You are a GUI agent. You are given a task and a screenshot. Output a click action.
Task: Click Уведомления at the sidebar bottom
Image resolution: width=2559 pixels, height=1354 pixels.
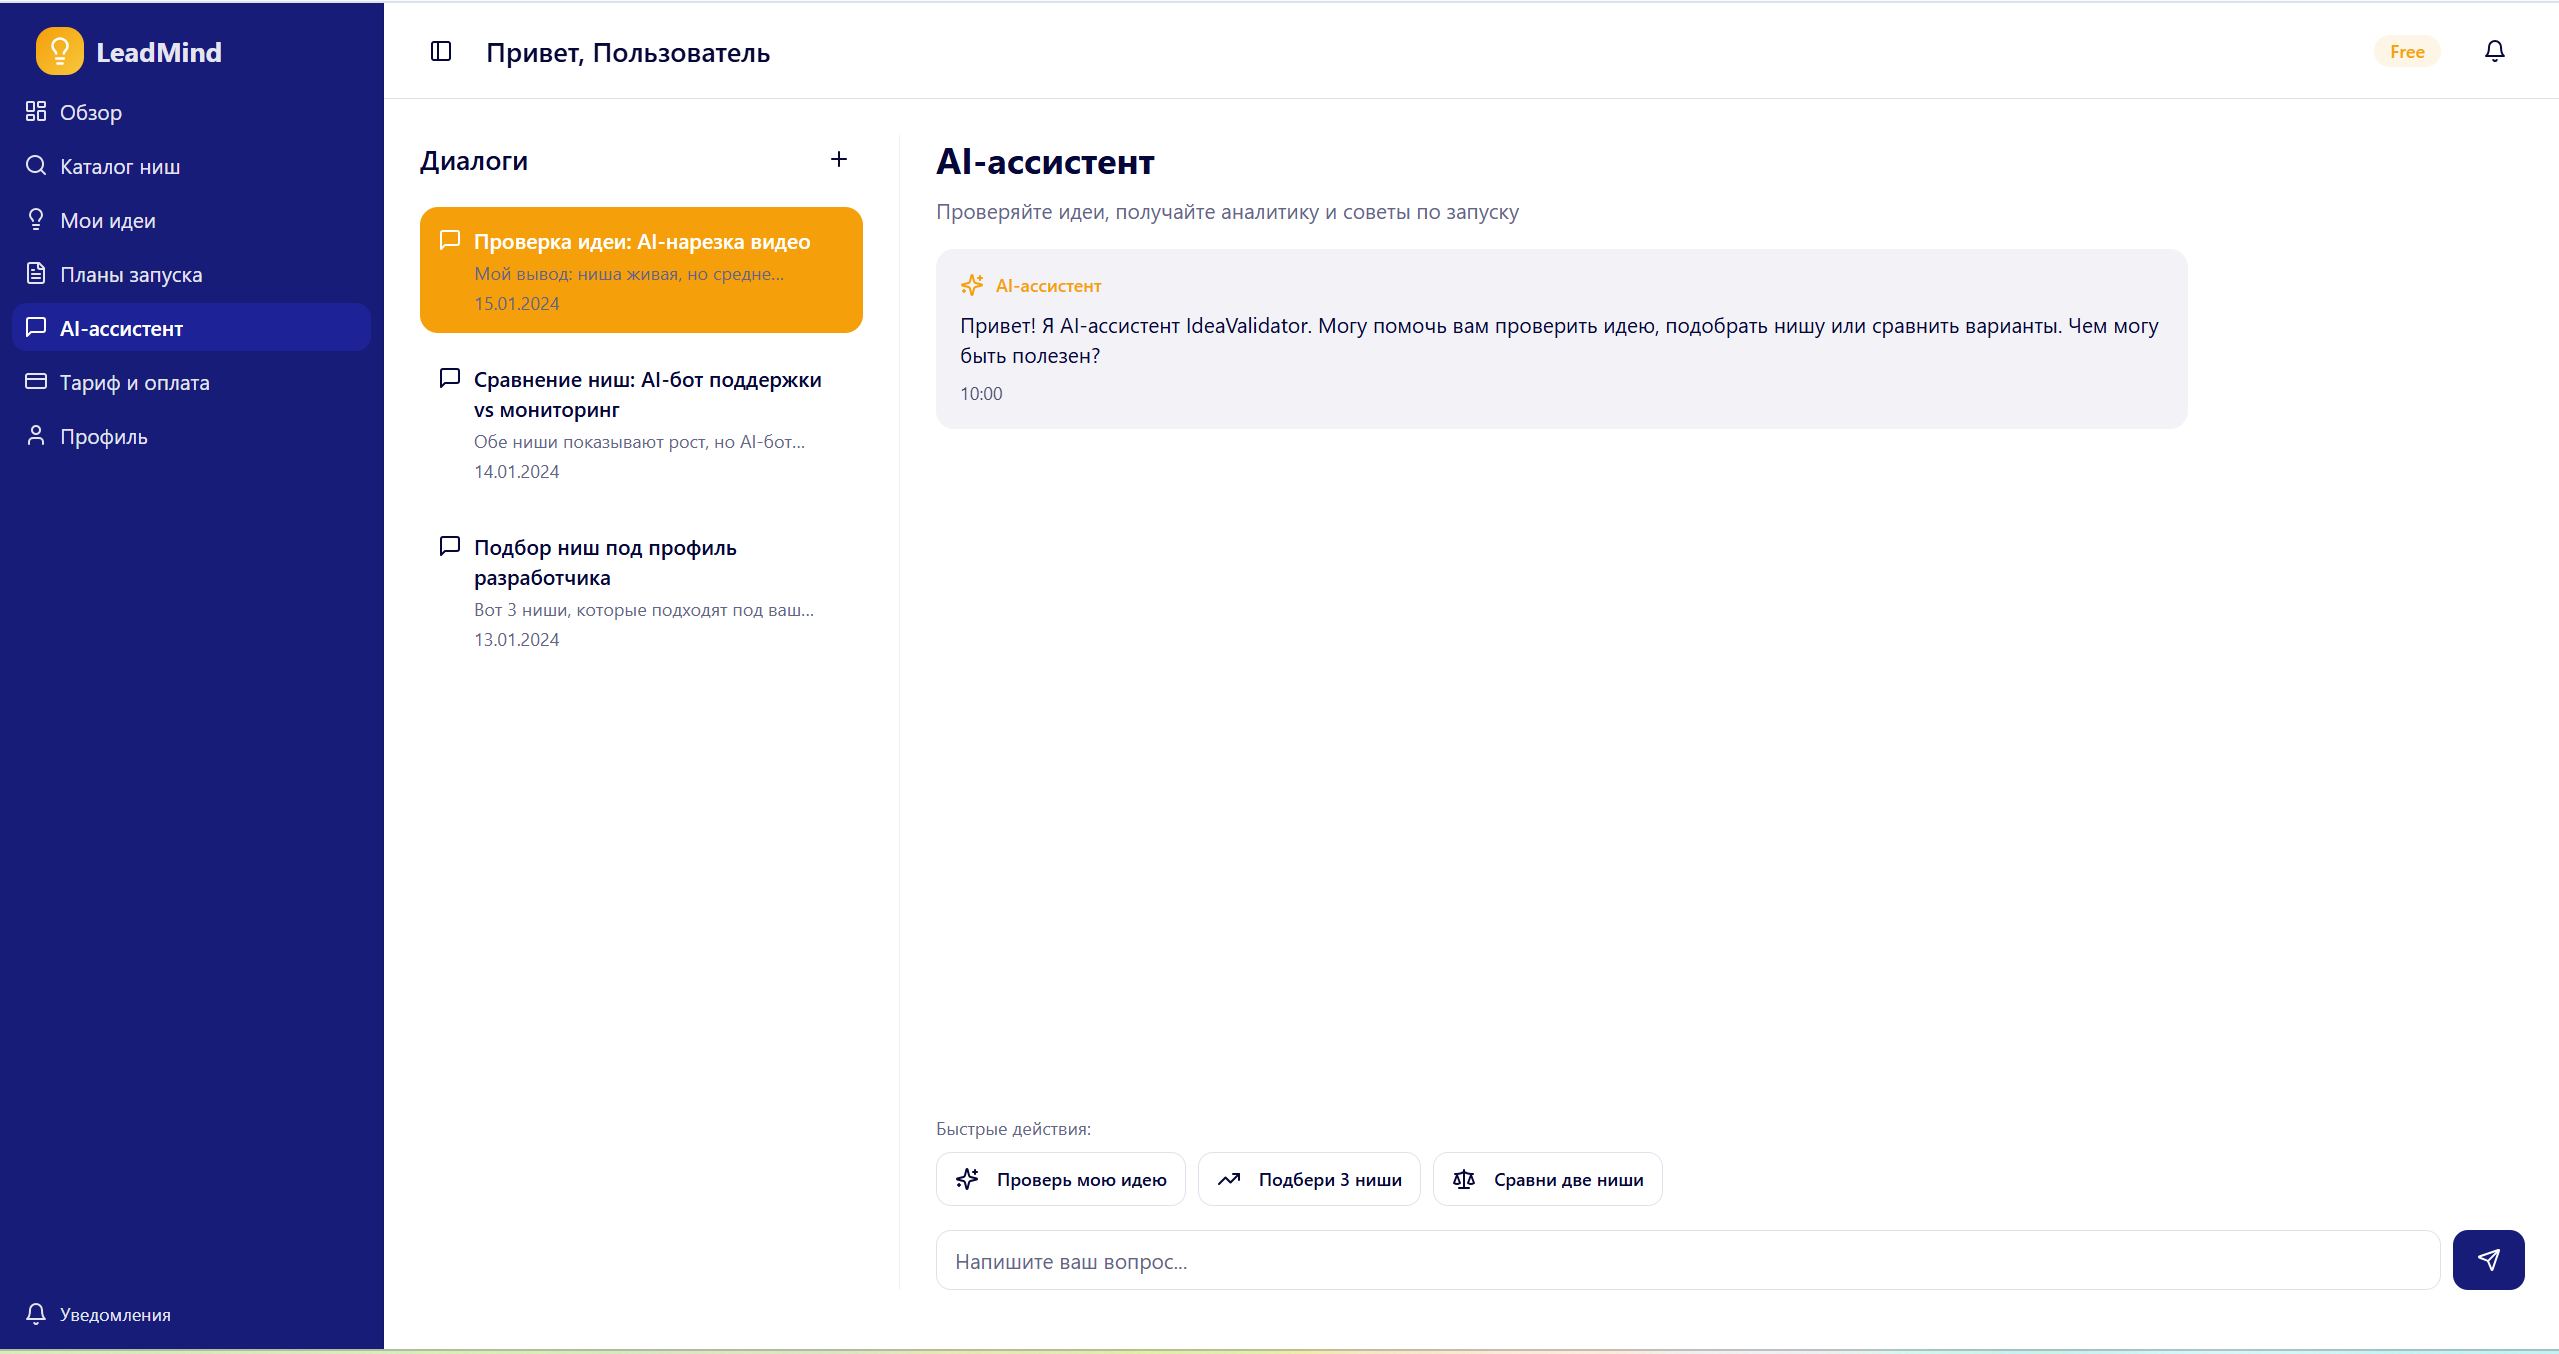coord(114,1314)
